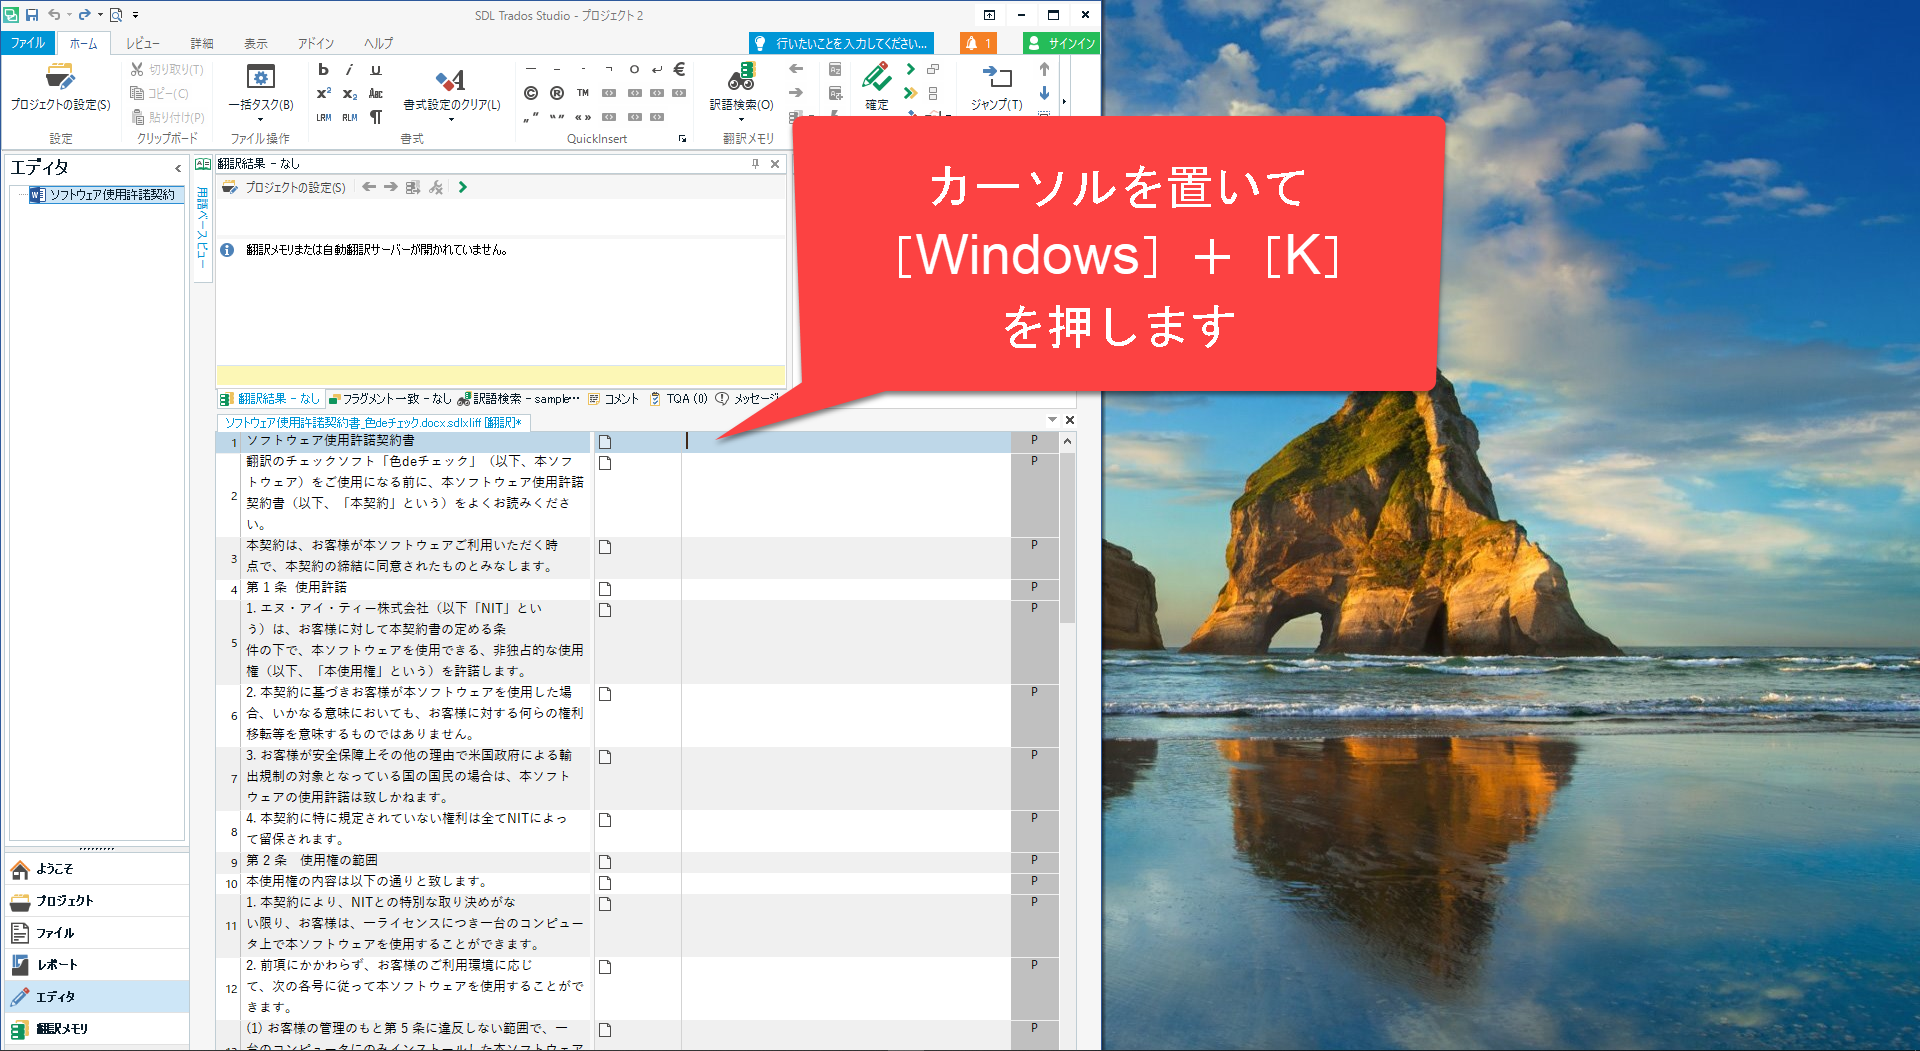Expand the Batch Tasks (一括タスク) dropdown
The height and width of the screenshot is (1051, 1920).
(260, 119)
